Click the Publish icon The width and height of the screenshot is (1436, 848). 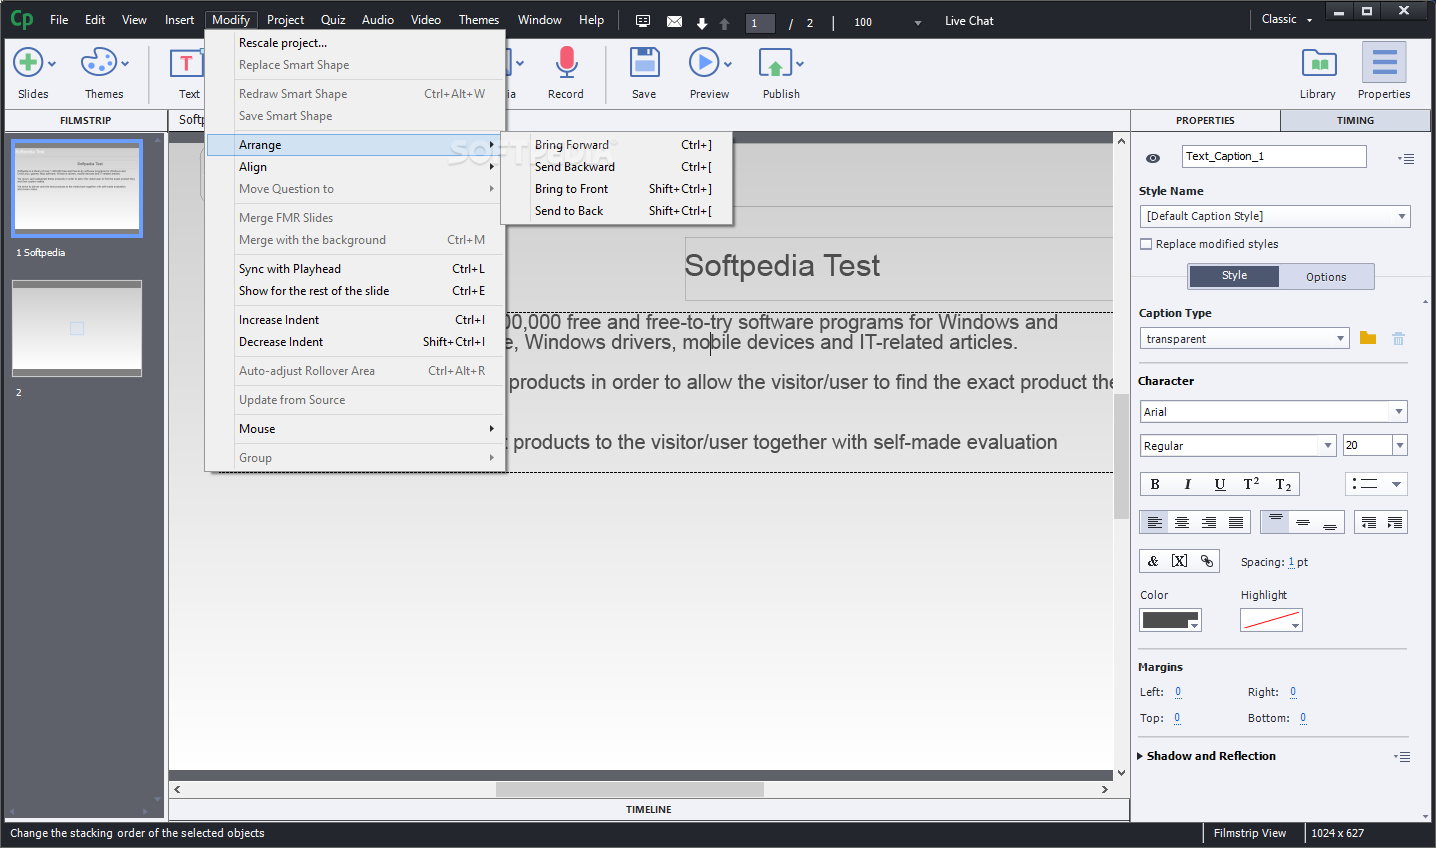[775, 63]
